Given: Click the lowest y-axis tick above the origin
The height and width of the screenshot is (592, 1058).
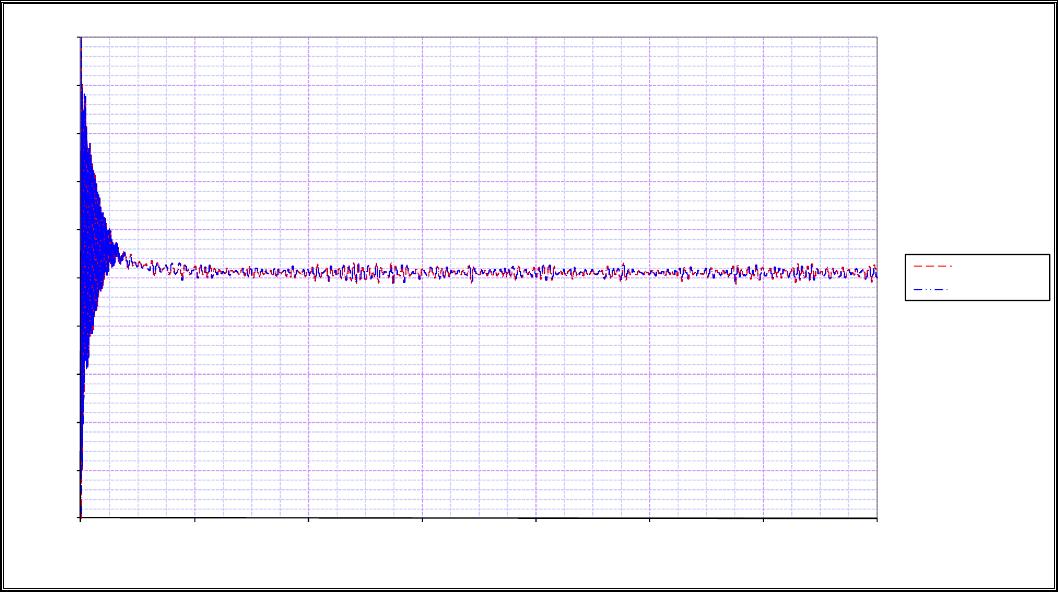Looking at the screenshot, I should pyautogui.click(x=80, y=469).
